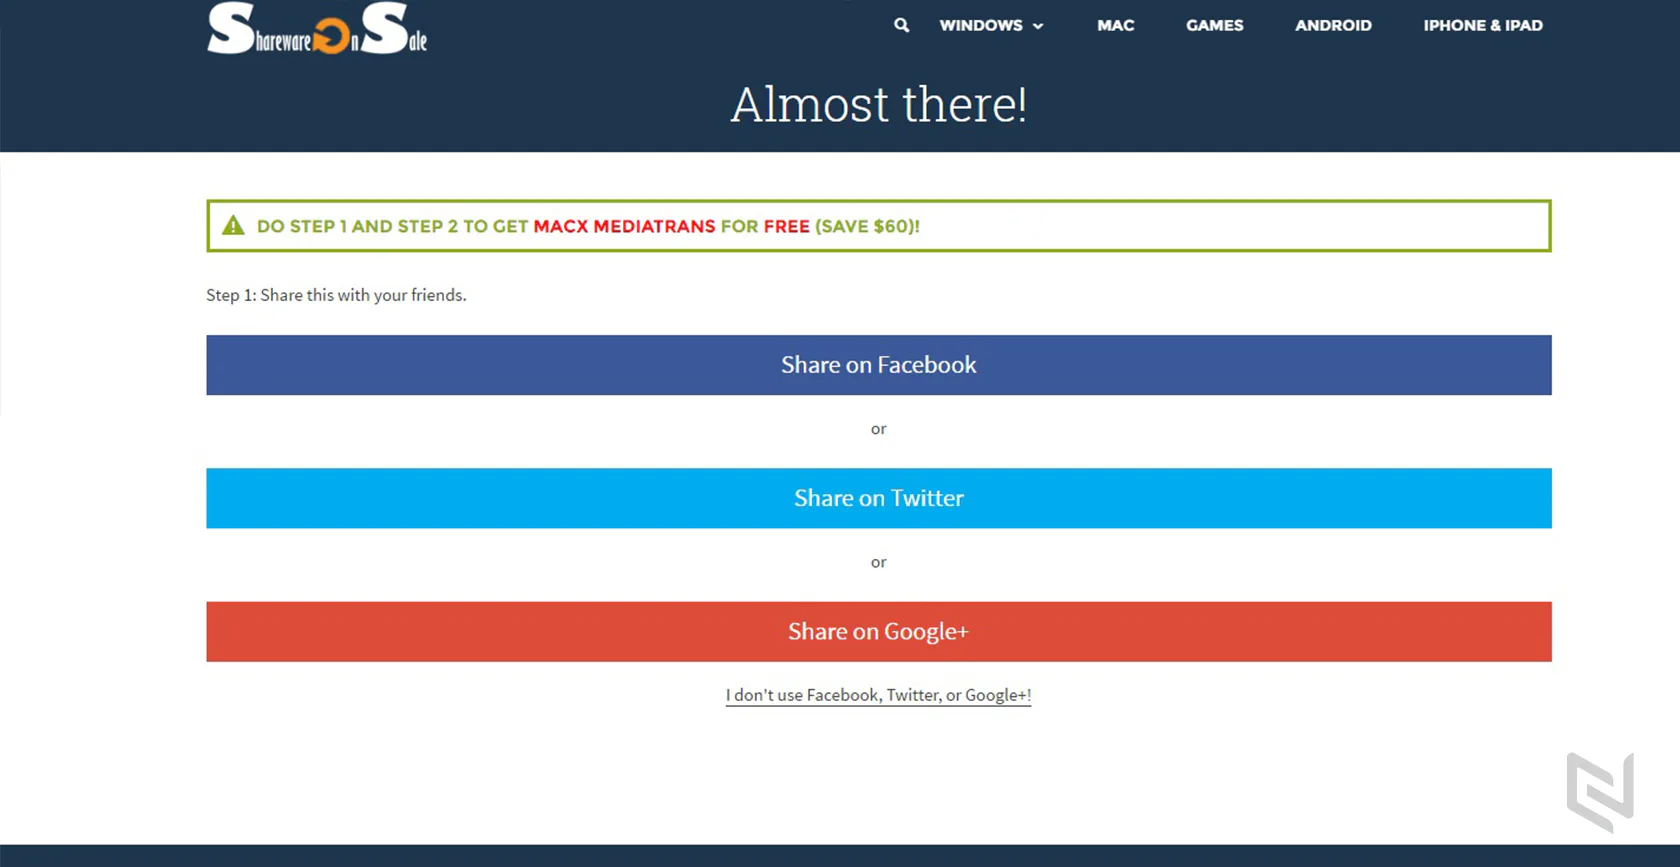Click the SharewareOnSale logo
The height and width of the screenshot is (867, 1680).
317,28
